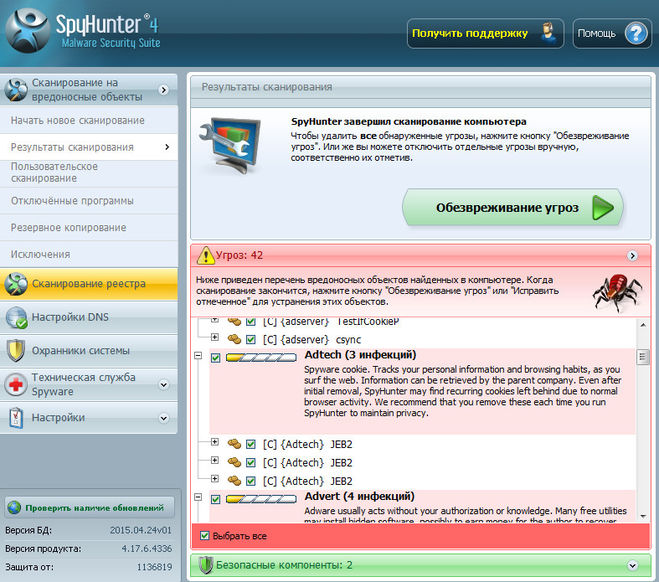Click the monitor with wrench icon
This screenshot has width=659, height=582.
[230, 145]
